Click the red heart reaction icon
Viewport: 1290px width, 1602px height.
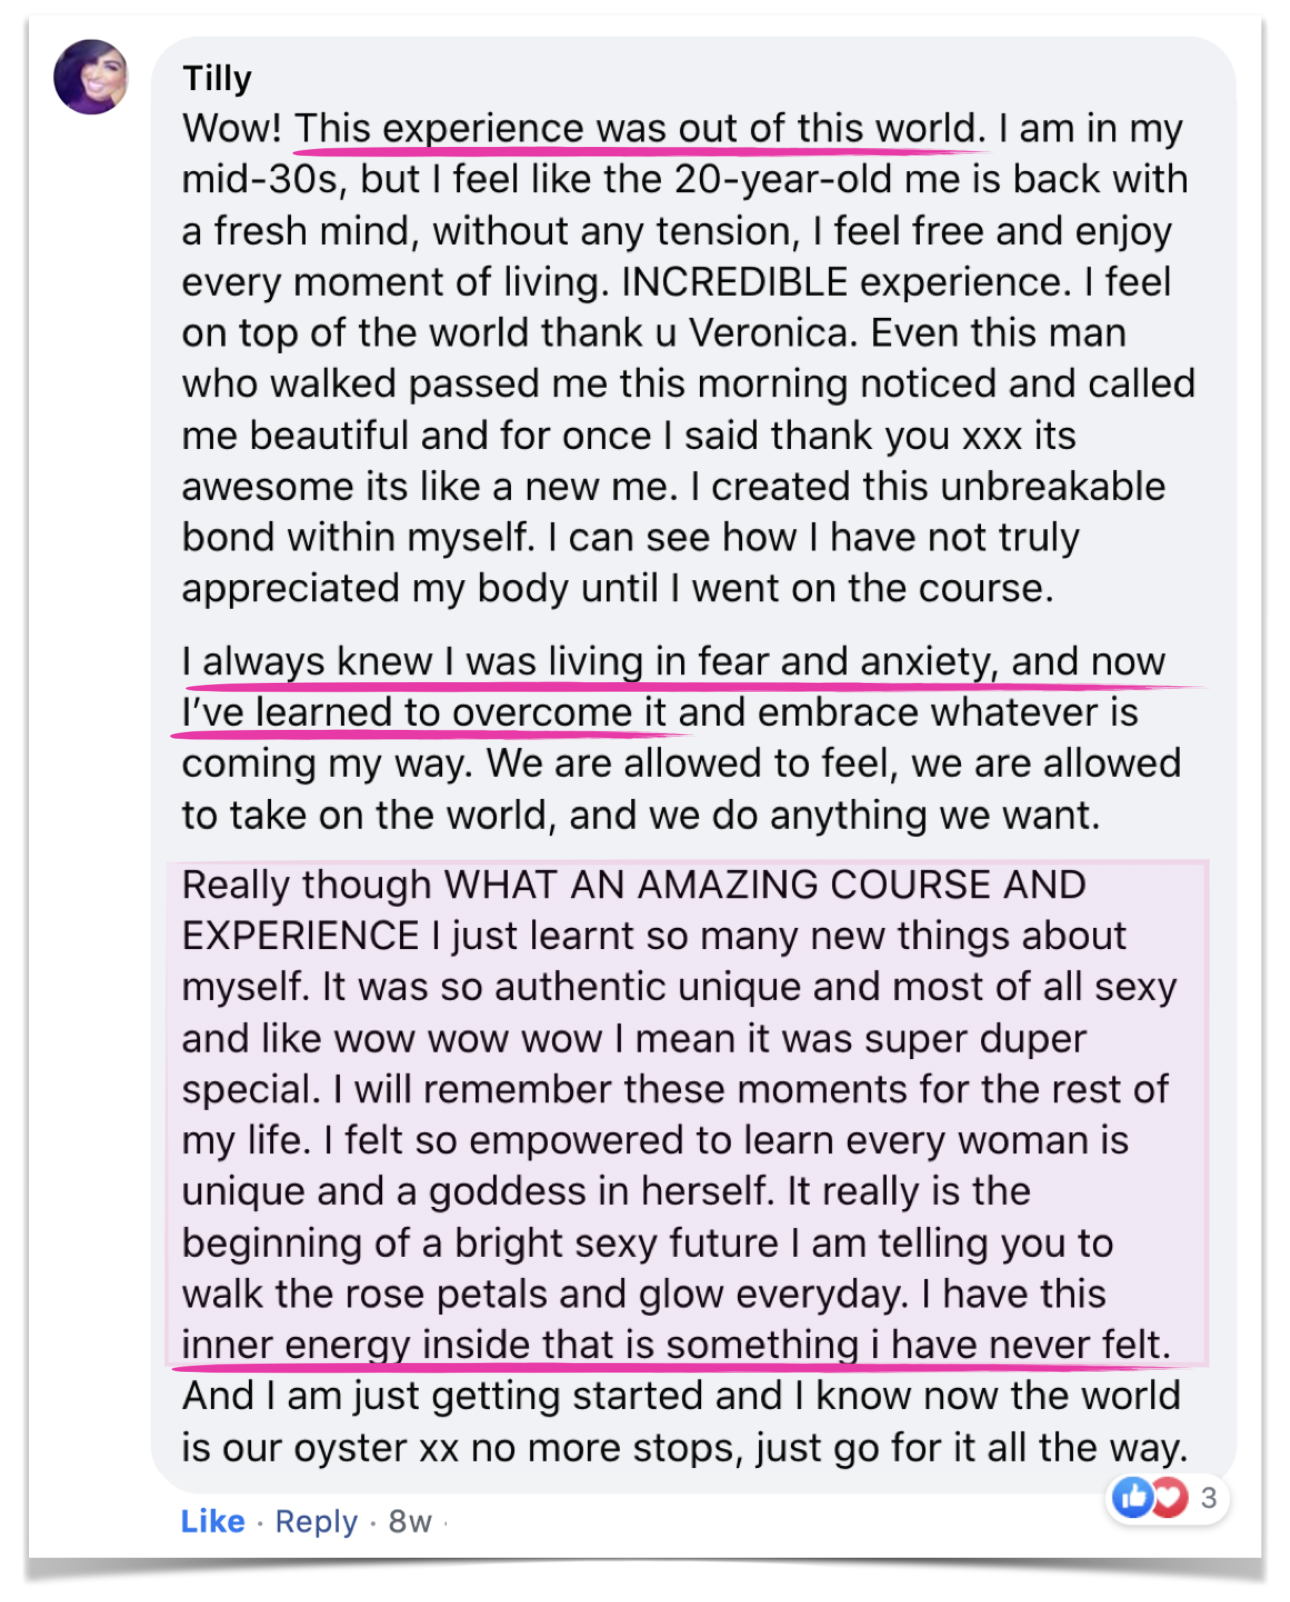point(1167,1497)
